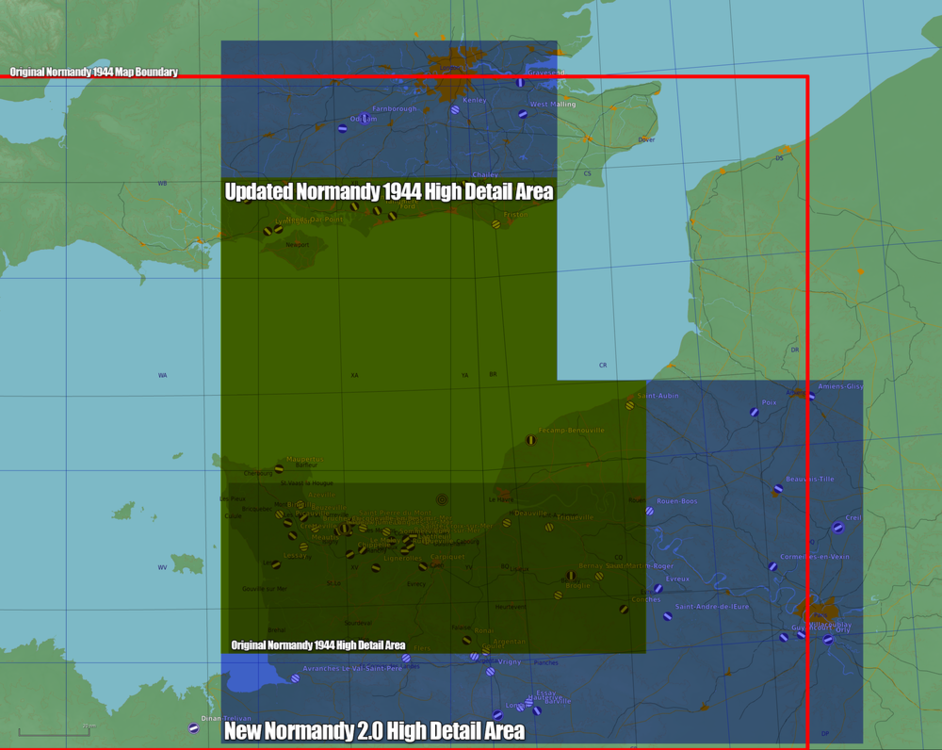Click the Rouen-Boos airfield roundel
Screen dimensions: 942x750
tap(649, 510)
